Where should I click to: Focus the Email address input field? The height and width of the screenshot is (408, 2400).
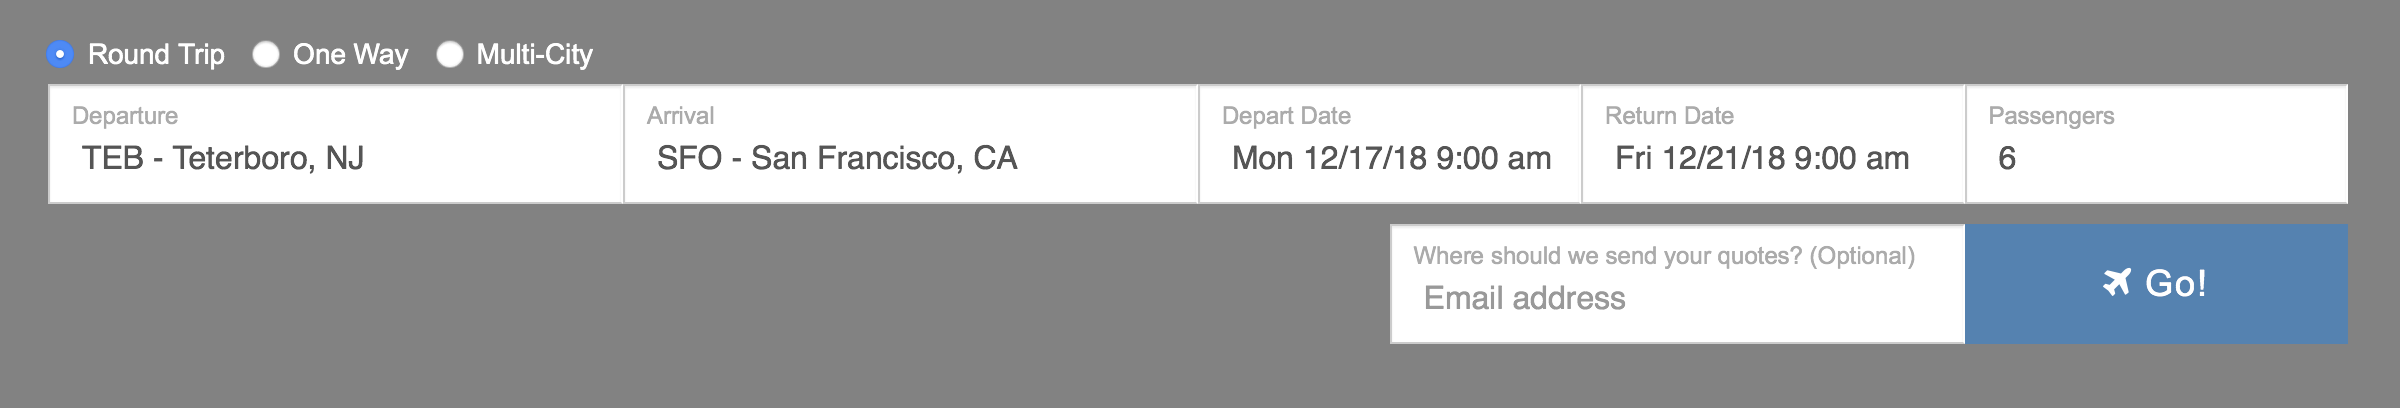(1678, 284)
